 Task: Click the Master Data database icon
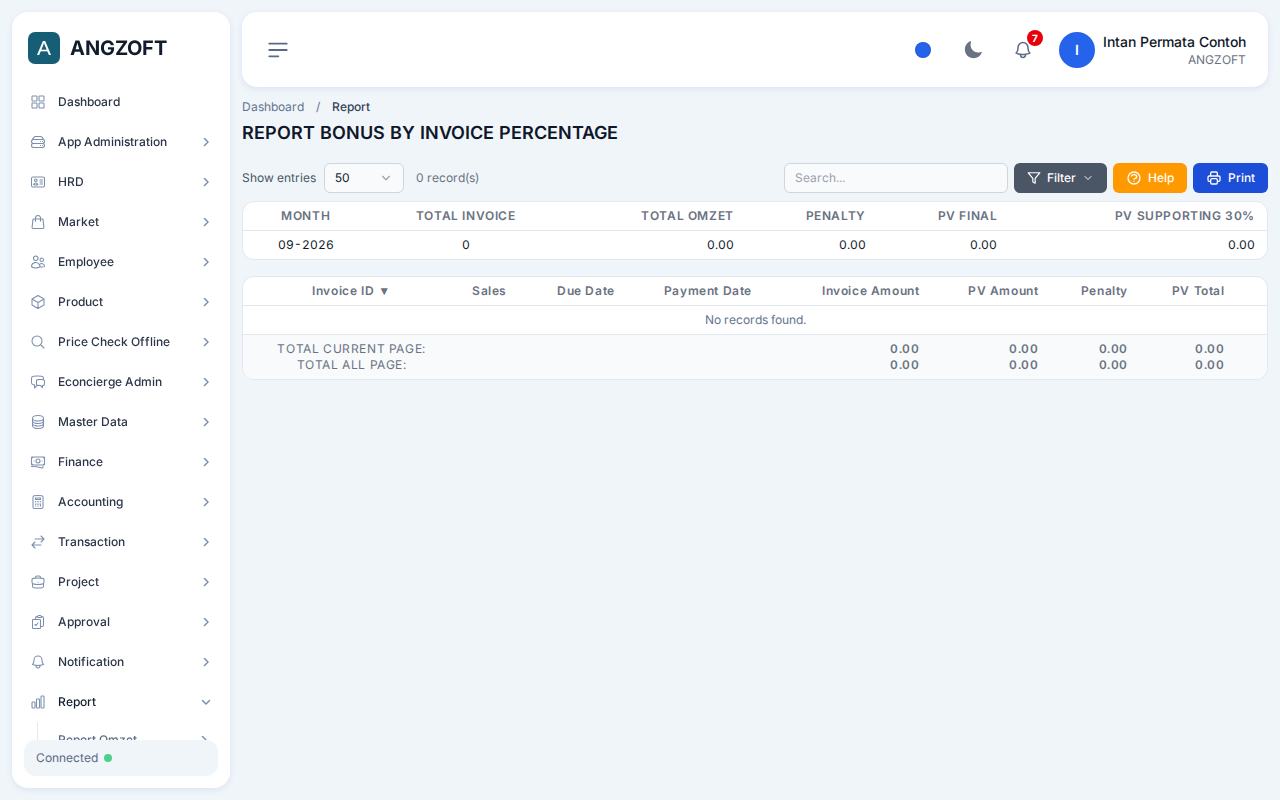point(38,422)
